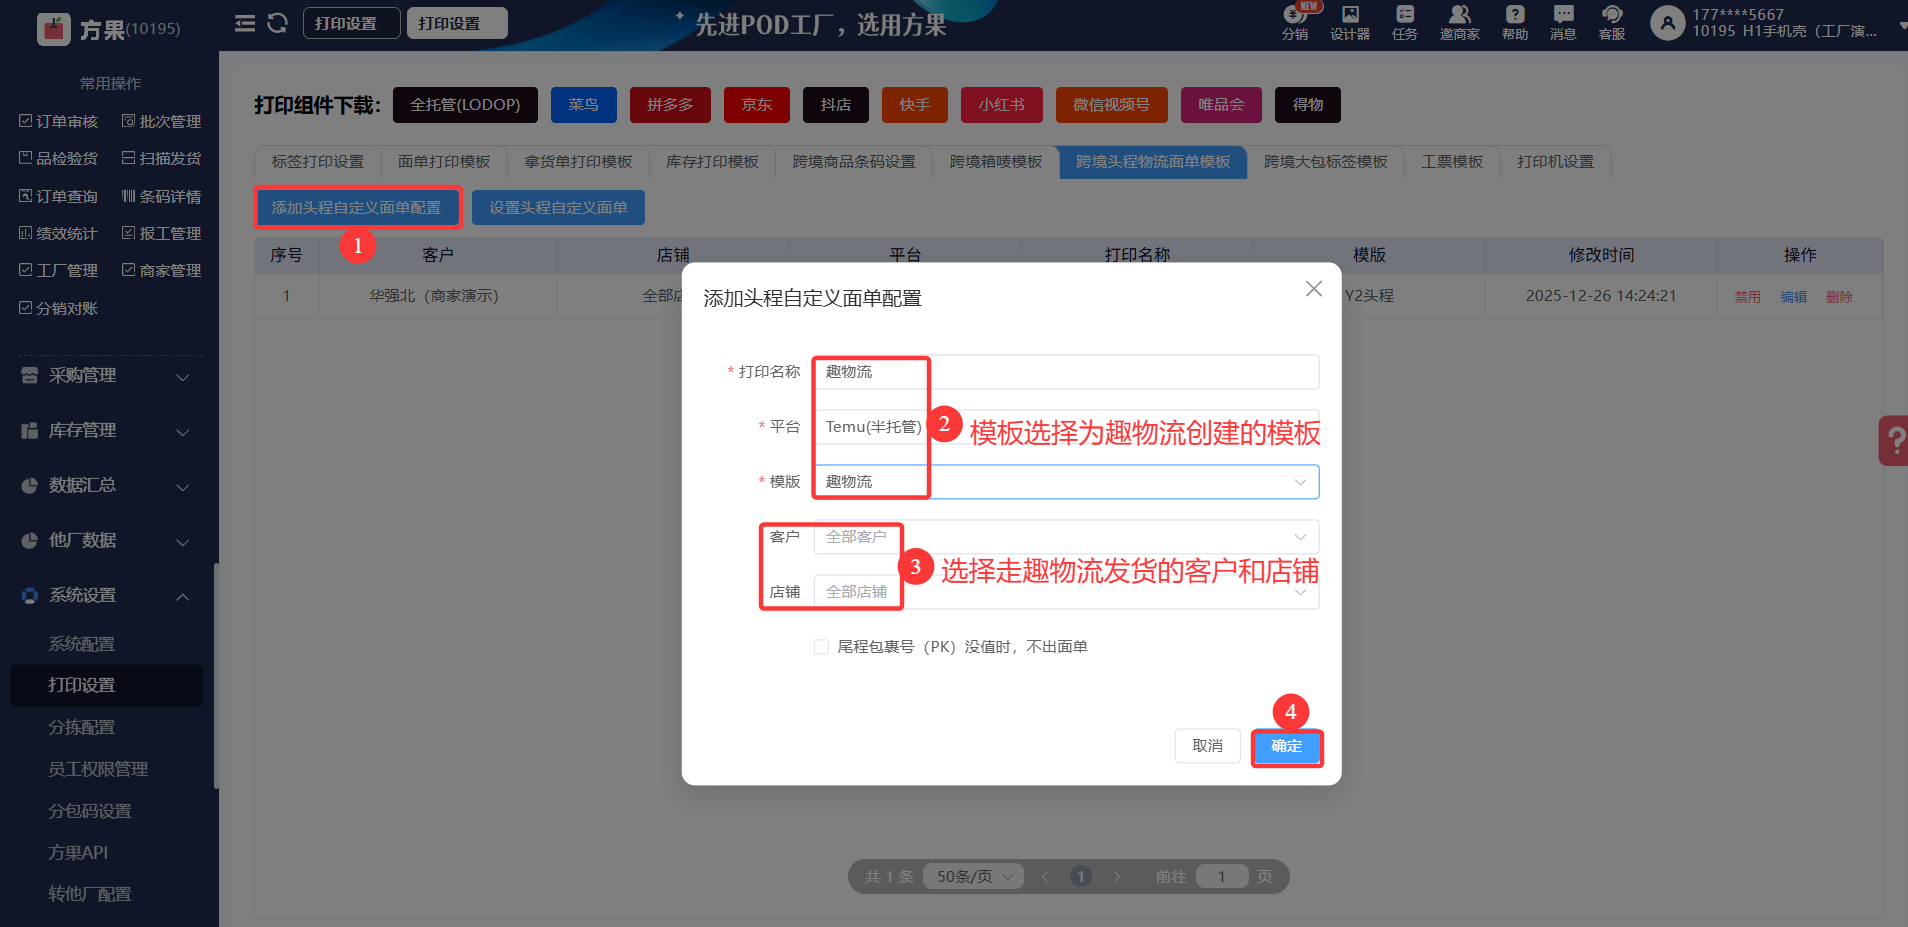
Task: Tick 尾程包裹号(PK)没值时,不出面单 checkbox
Action: [x=821, y=647]
